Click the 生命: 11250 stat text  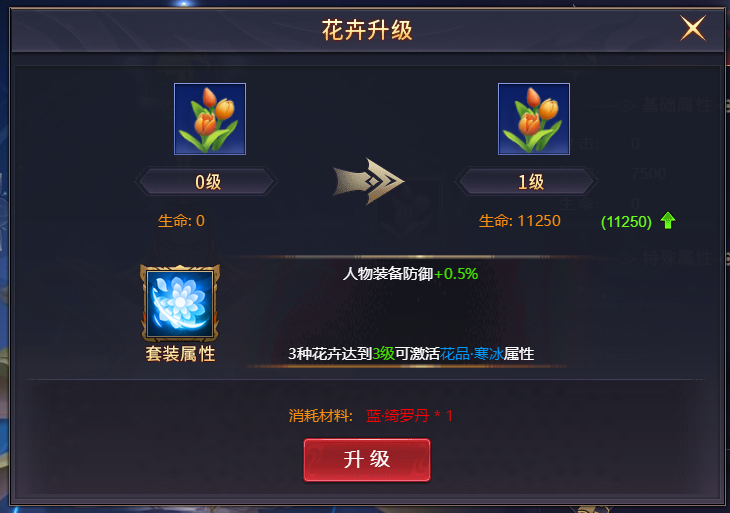coord(520,221)
